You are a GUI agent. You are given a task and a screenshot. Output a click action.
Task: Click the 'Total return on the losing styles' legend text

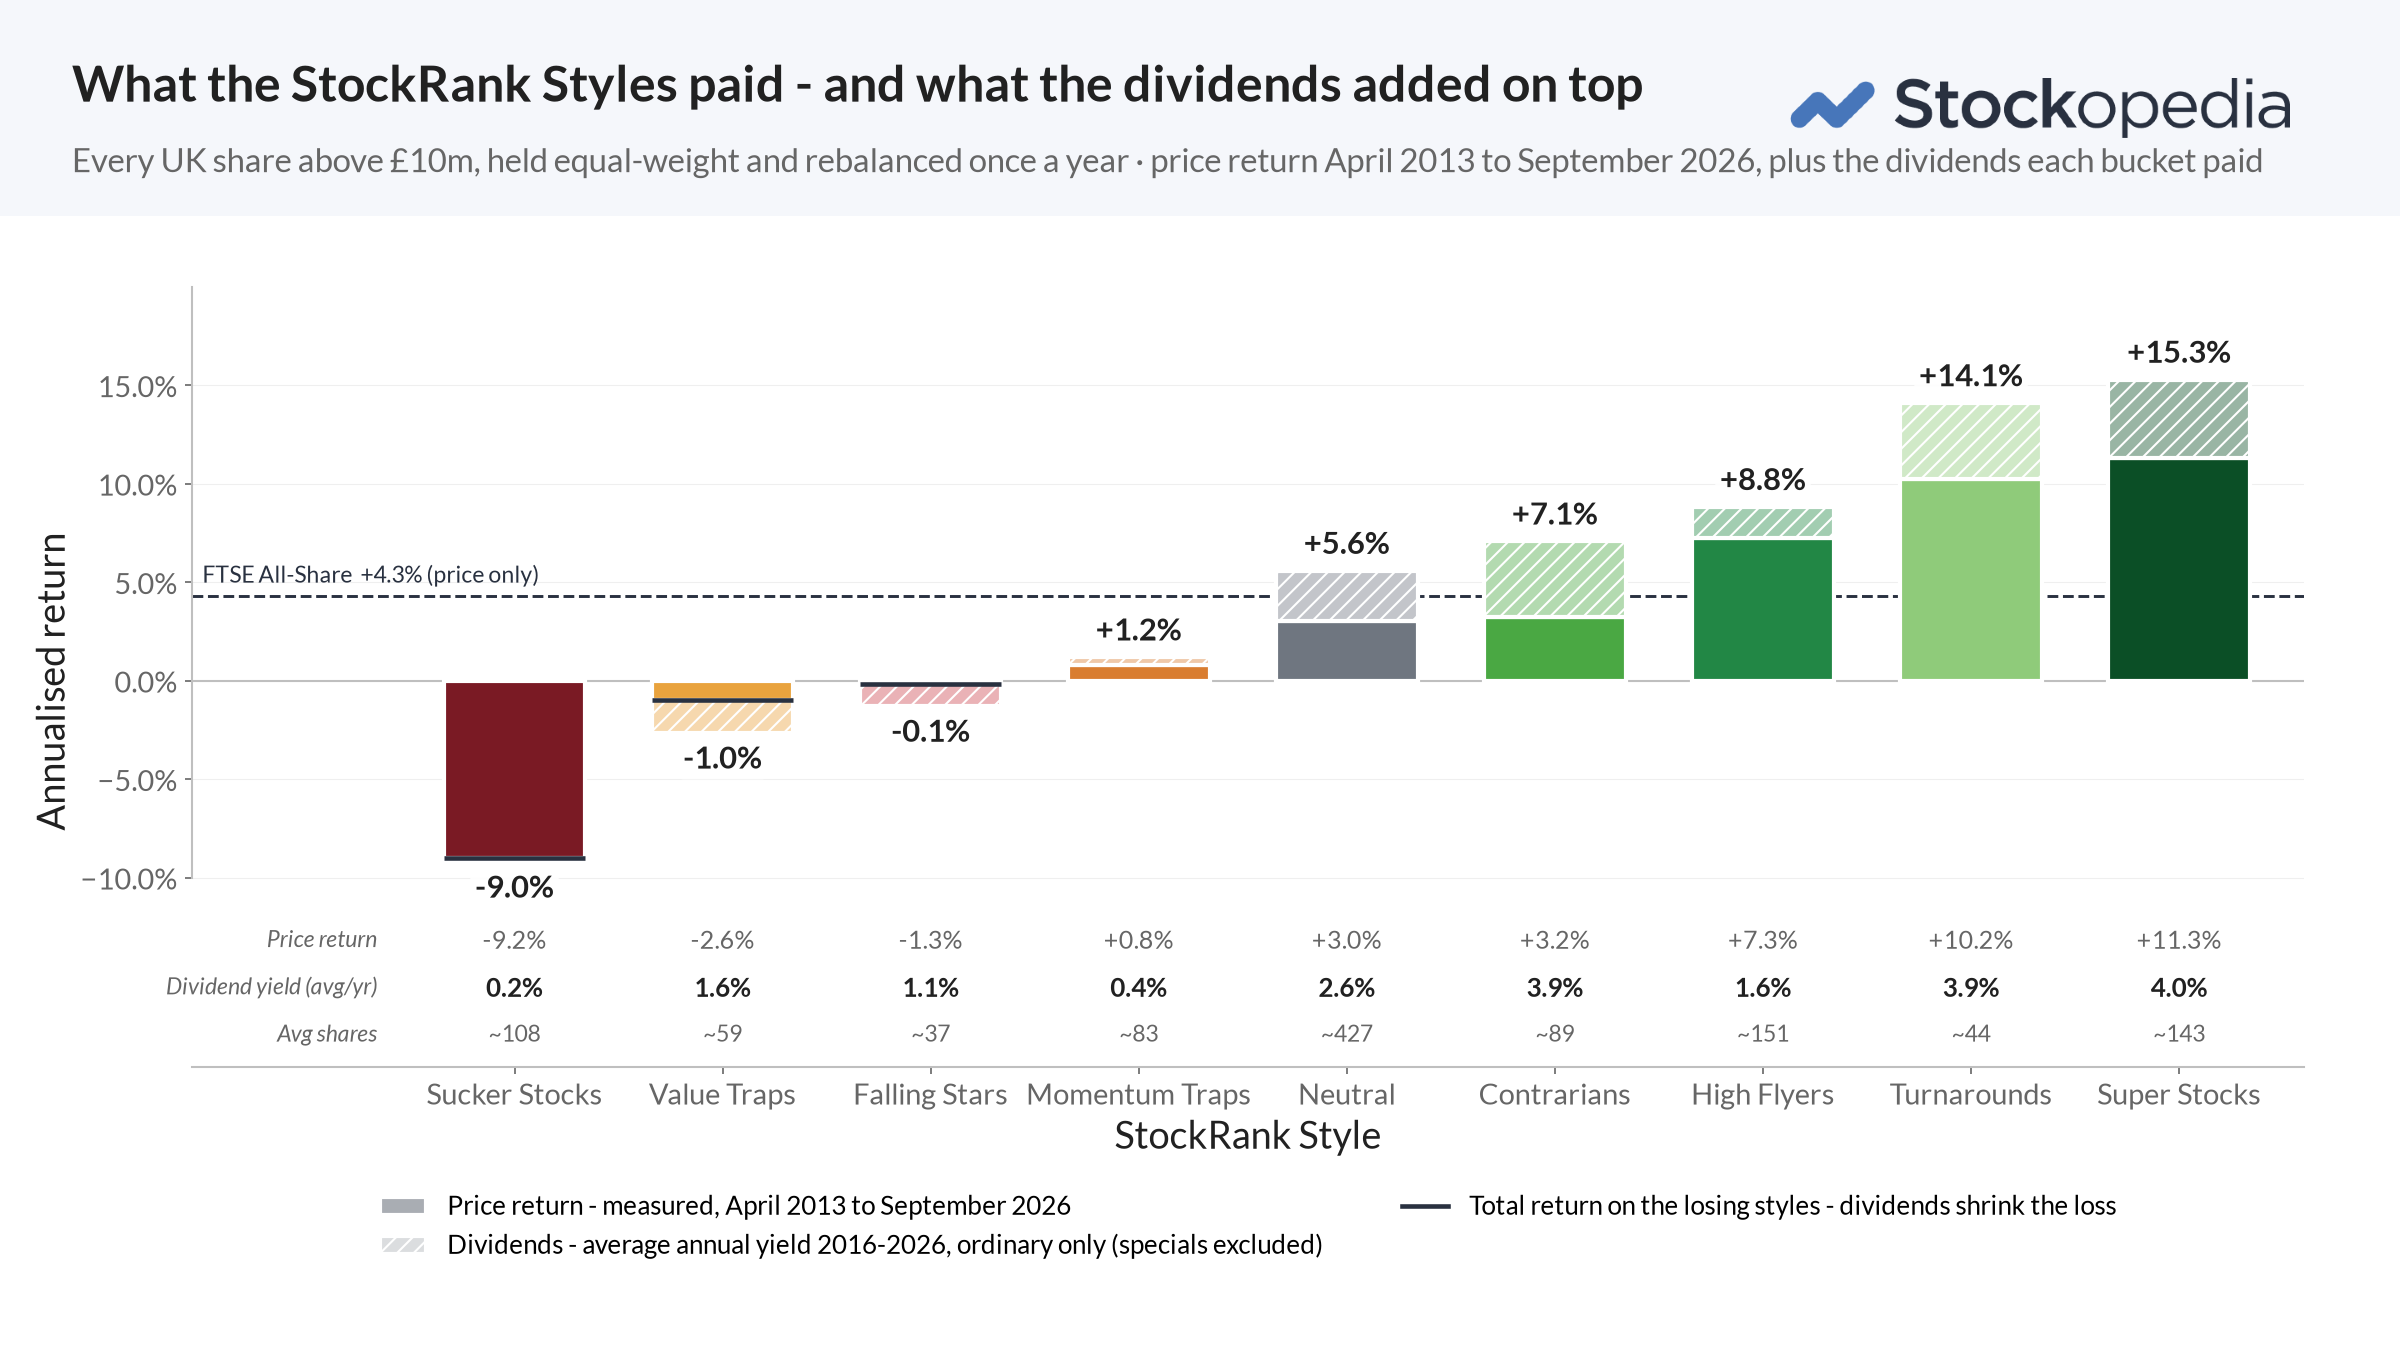coord(1793,1206)
